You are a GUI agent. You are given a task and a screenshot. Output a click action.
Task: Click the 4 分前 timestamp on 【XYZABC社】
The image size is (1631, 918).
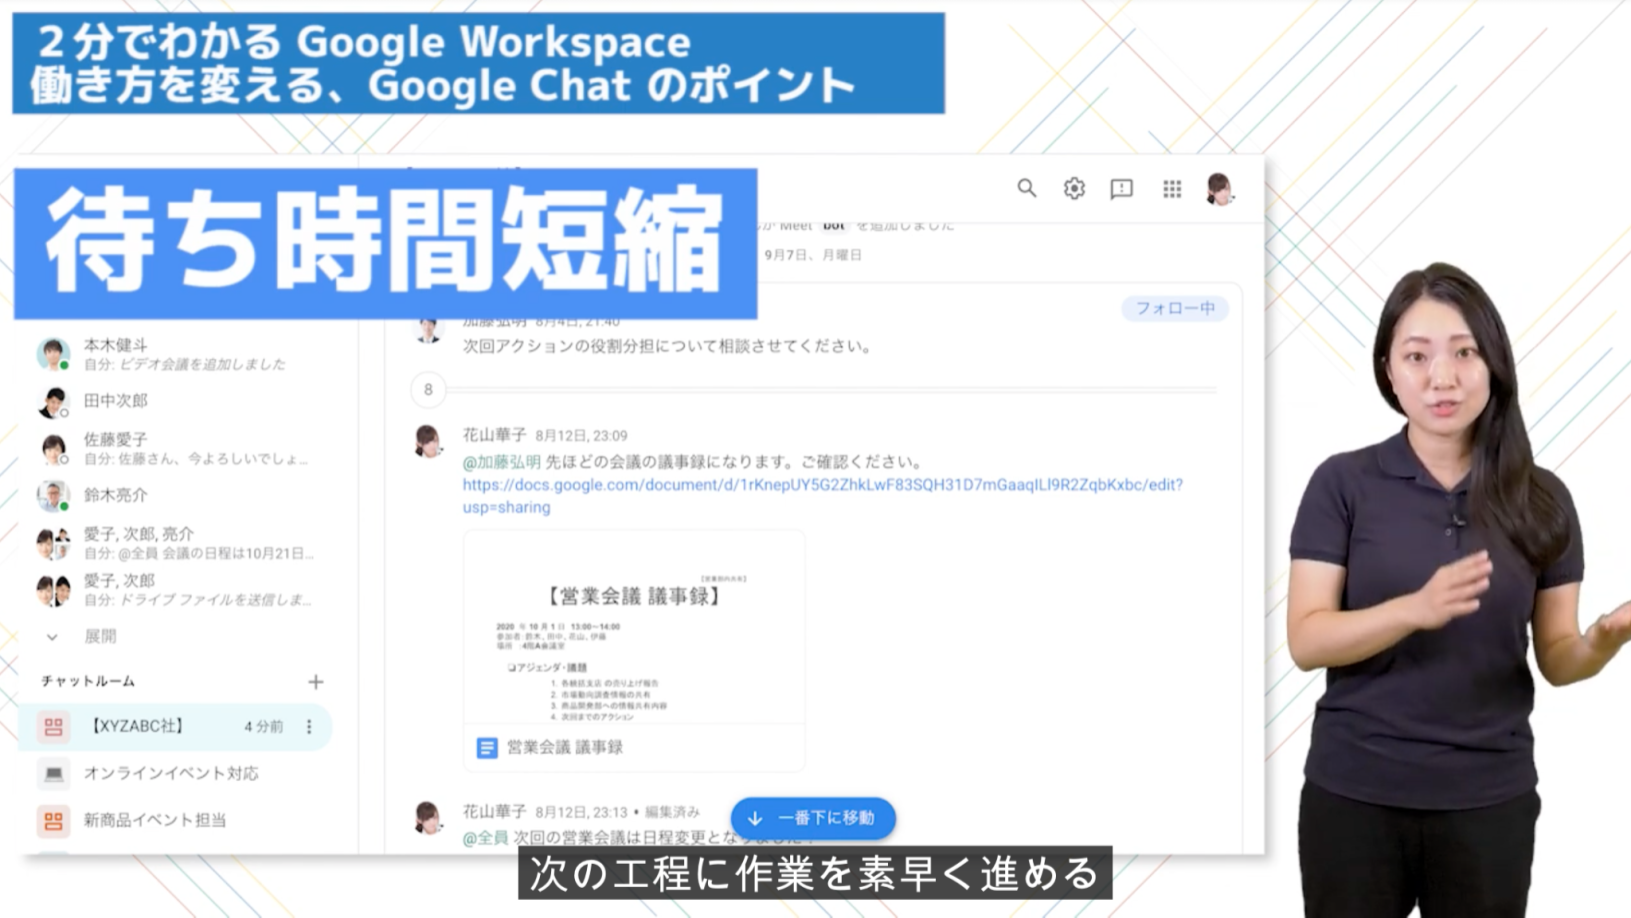pos(264,727)
